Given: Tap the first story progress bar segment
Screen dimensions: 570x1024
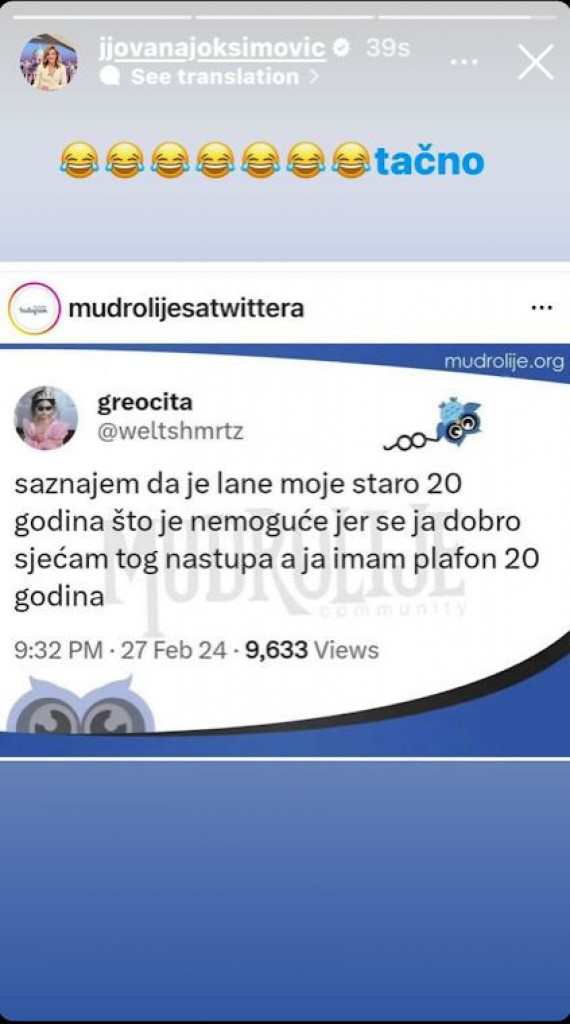Looking at the screenshot, I should [102, 17].
